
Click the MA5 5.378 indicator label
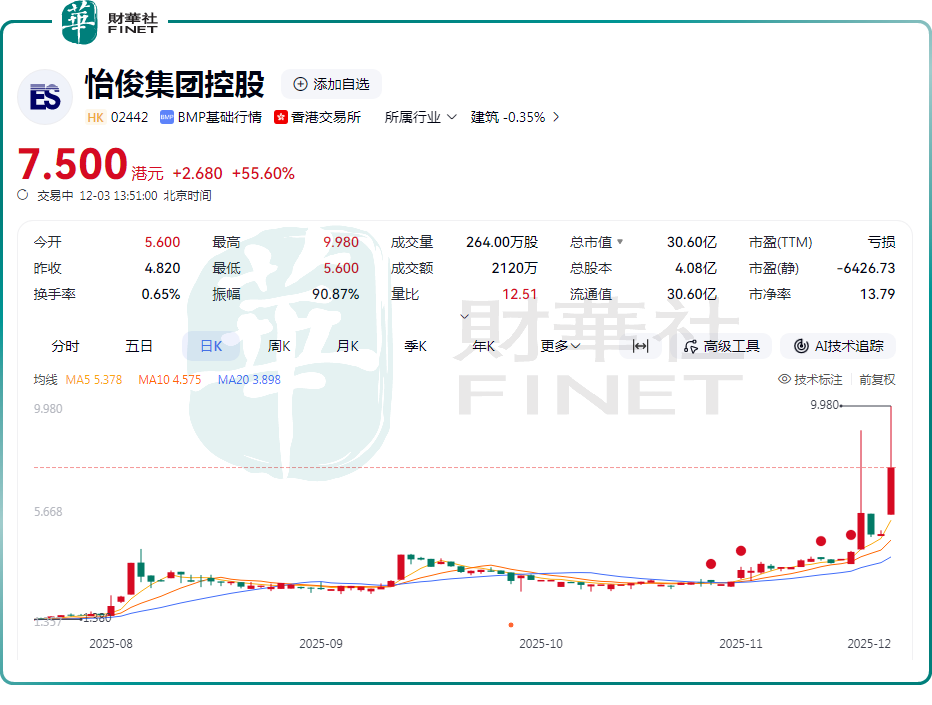[x=93, y=379]
